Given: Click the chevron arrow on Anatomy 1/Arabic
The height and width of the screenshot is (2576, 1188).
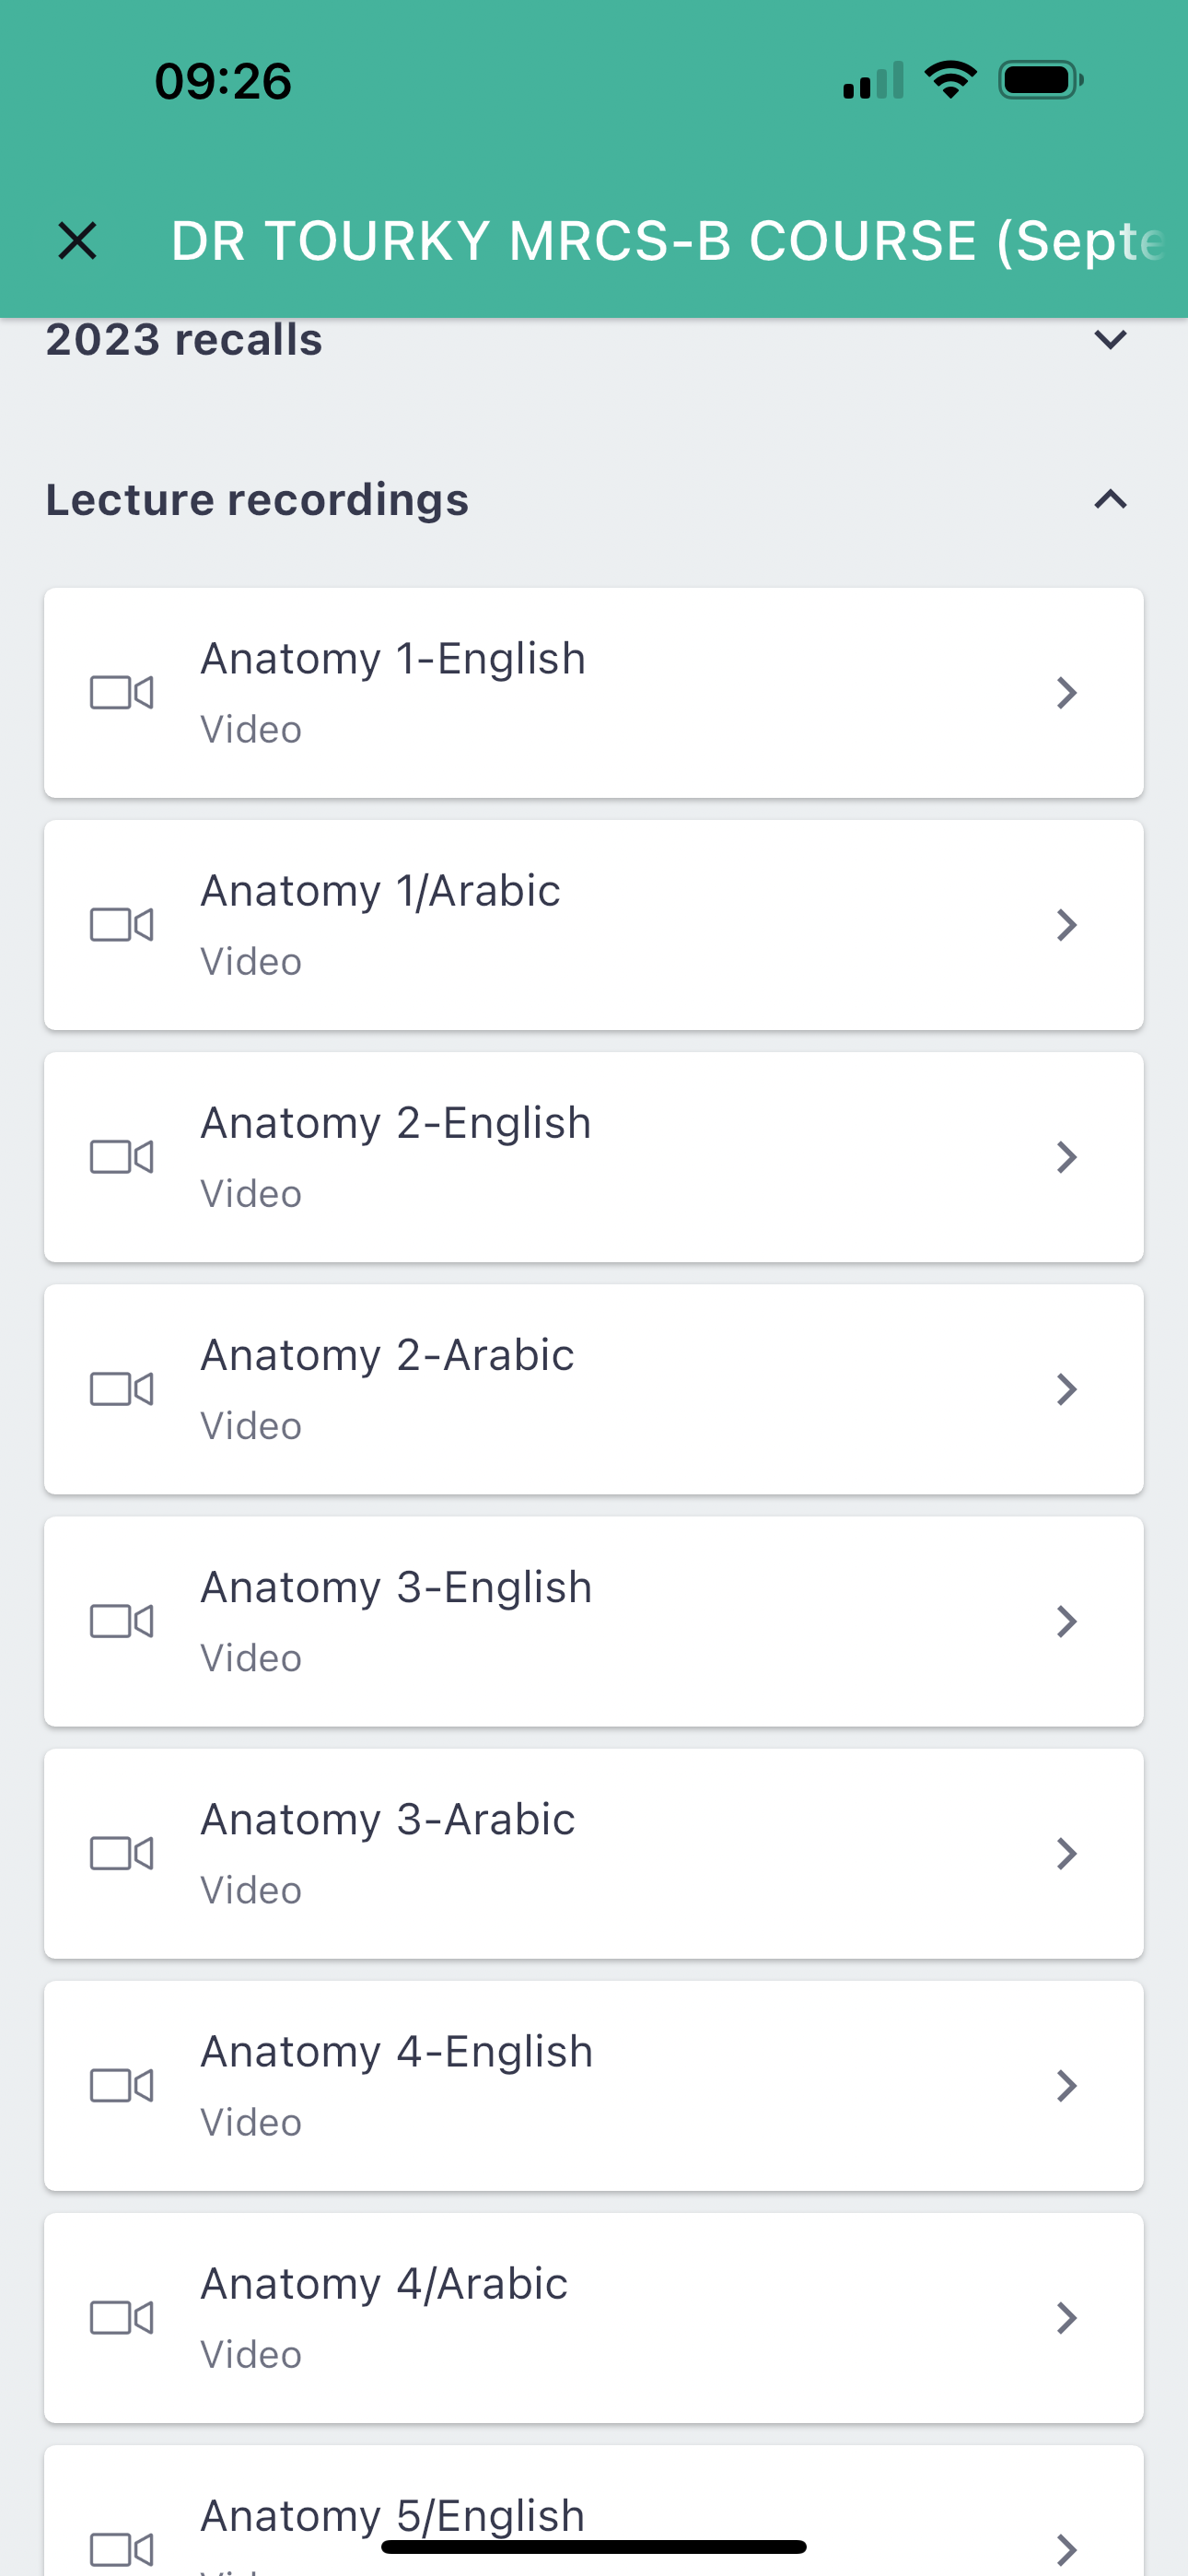Looking at the screenshot, I should [1066, 925].
